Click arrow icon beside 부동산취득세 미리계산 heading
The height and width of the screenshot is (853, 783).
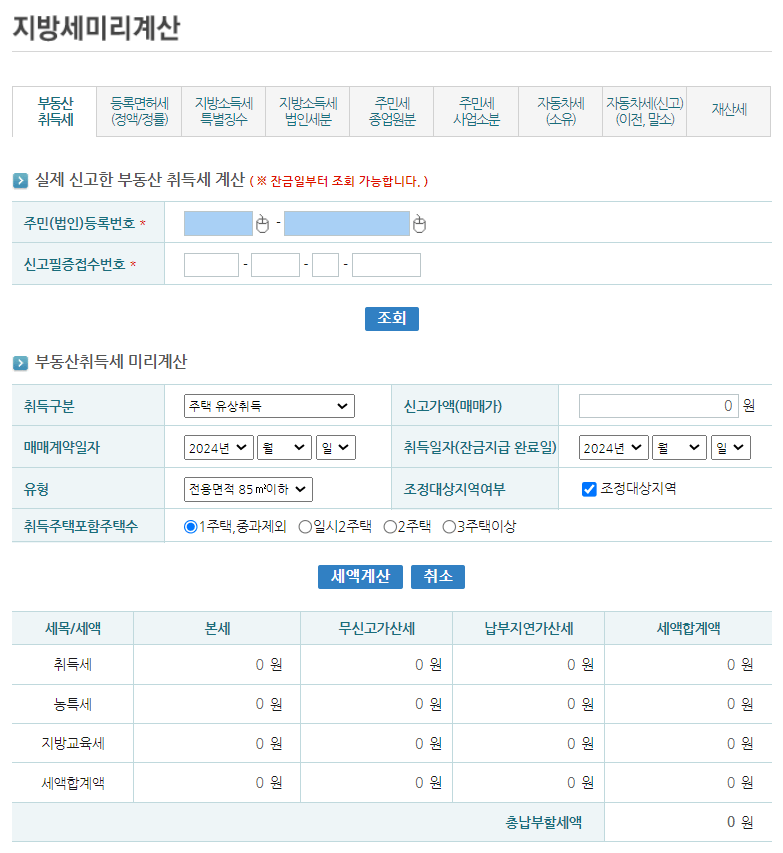[x=20, y=363]
